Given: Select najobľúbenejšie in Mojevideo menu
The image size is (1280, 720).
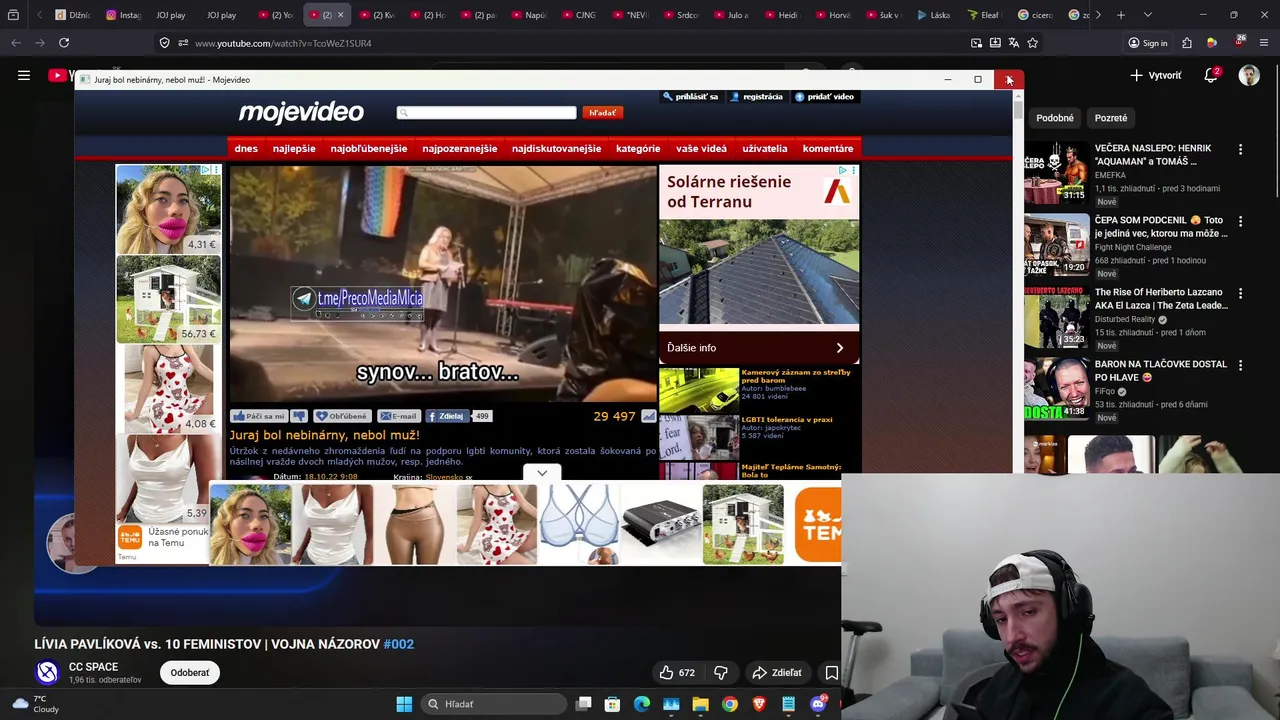Looking at the screenshot, I should click(369, 148).
